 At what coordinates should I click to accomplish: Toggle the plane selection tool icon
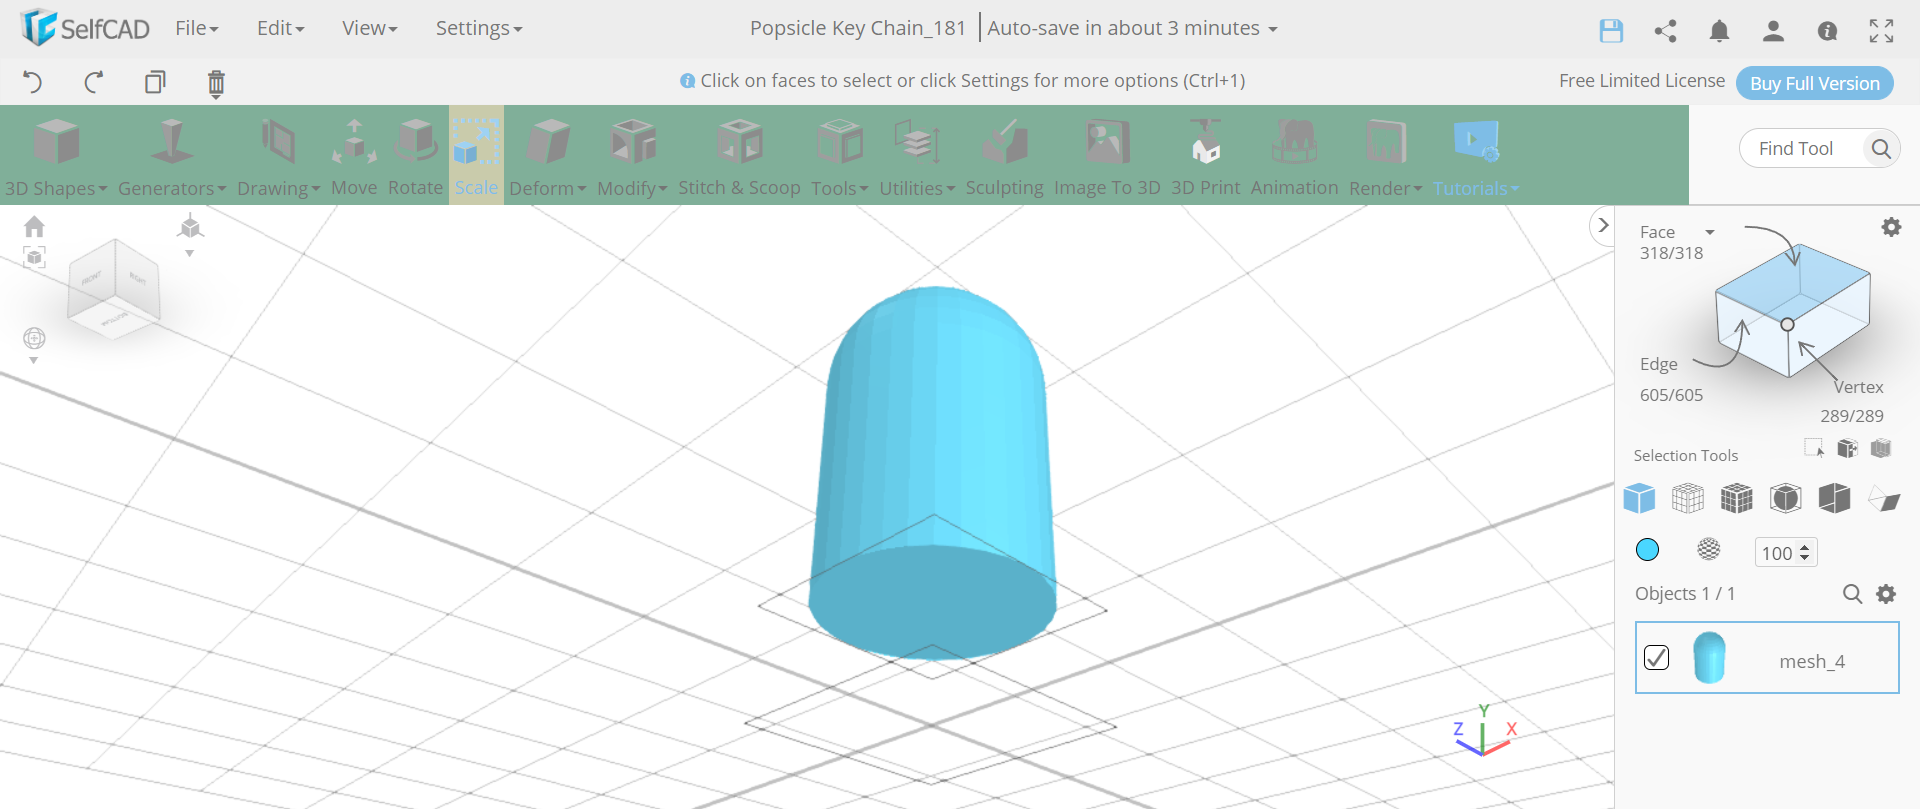pos(1884,498)
